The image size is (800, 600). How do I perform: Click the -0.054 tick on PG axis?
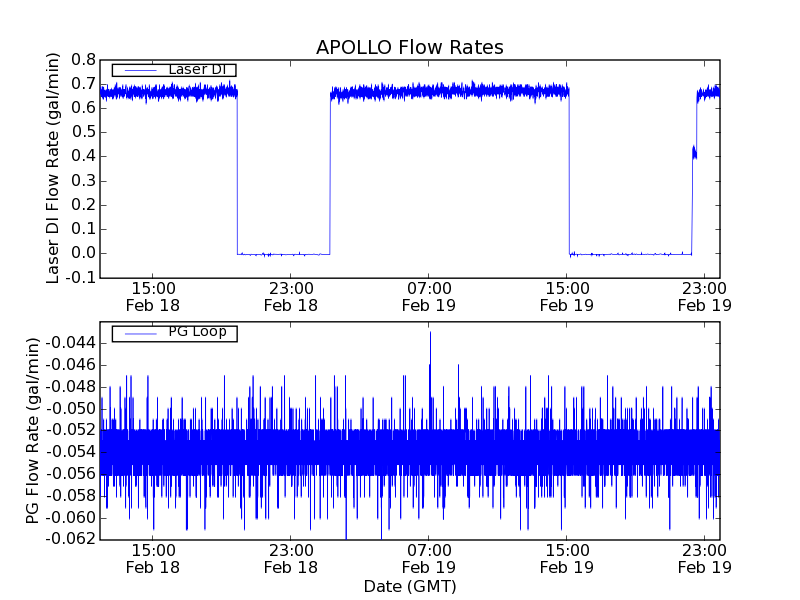point(70,452)
